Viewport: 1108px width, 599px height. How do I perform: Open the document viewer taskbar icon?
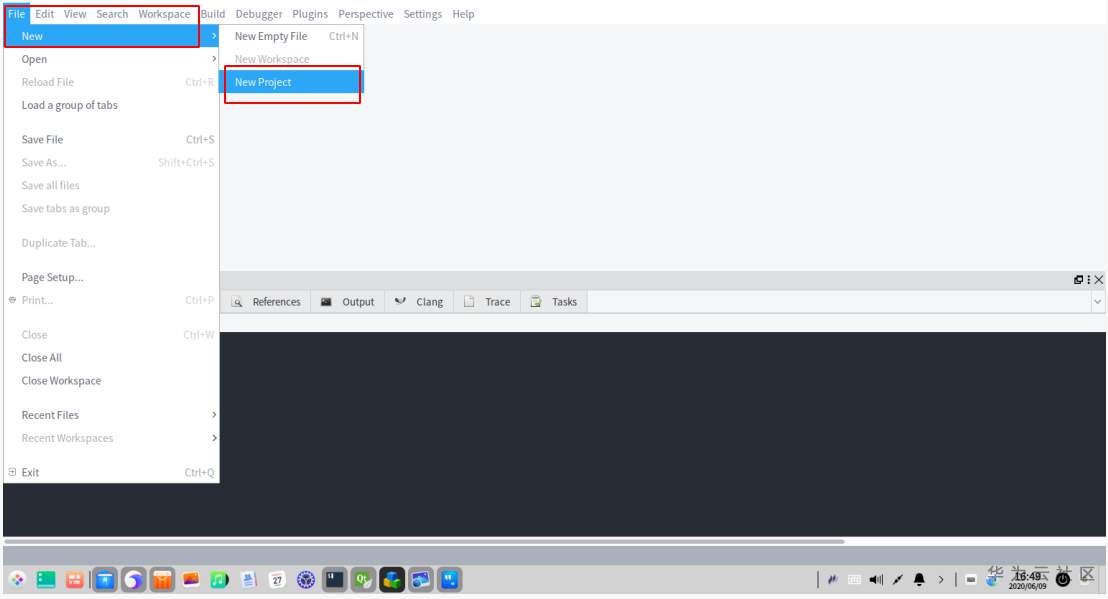pyautogui.click(x=248, y=580)
